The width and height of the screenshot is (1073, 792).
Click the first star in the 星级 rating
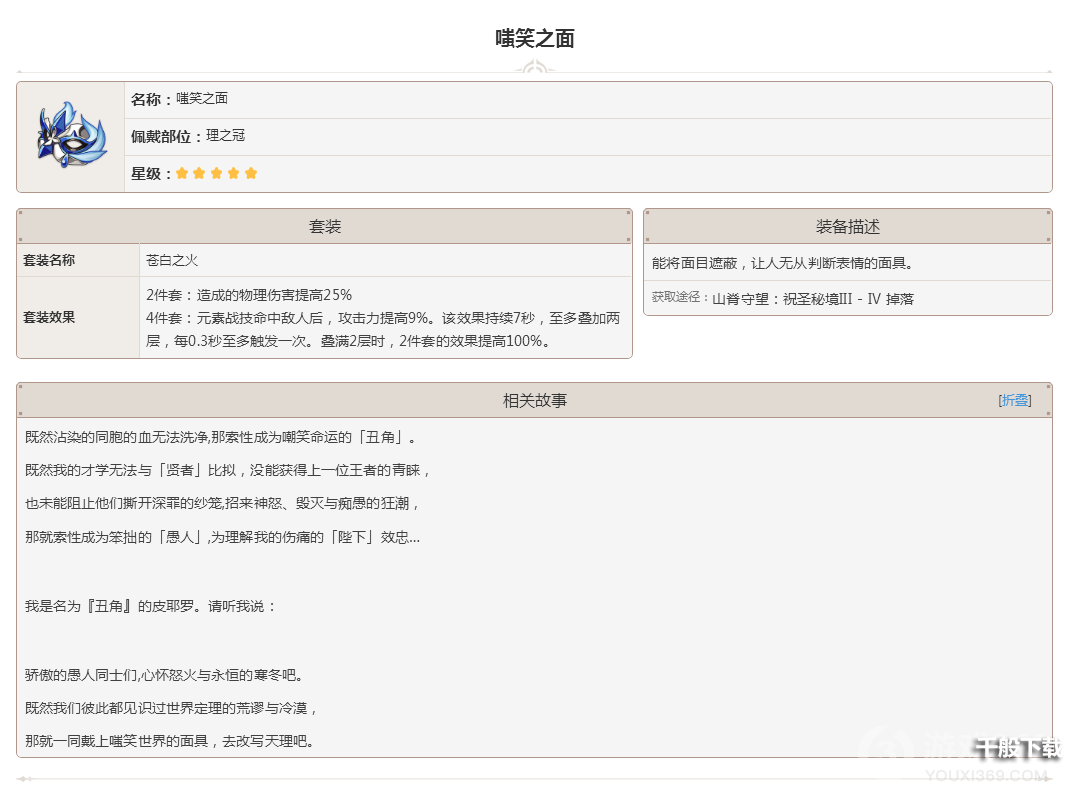[x=182, y=173]
